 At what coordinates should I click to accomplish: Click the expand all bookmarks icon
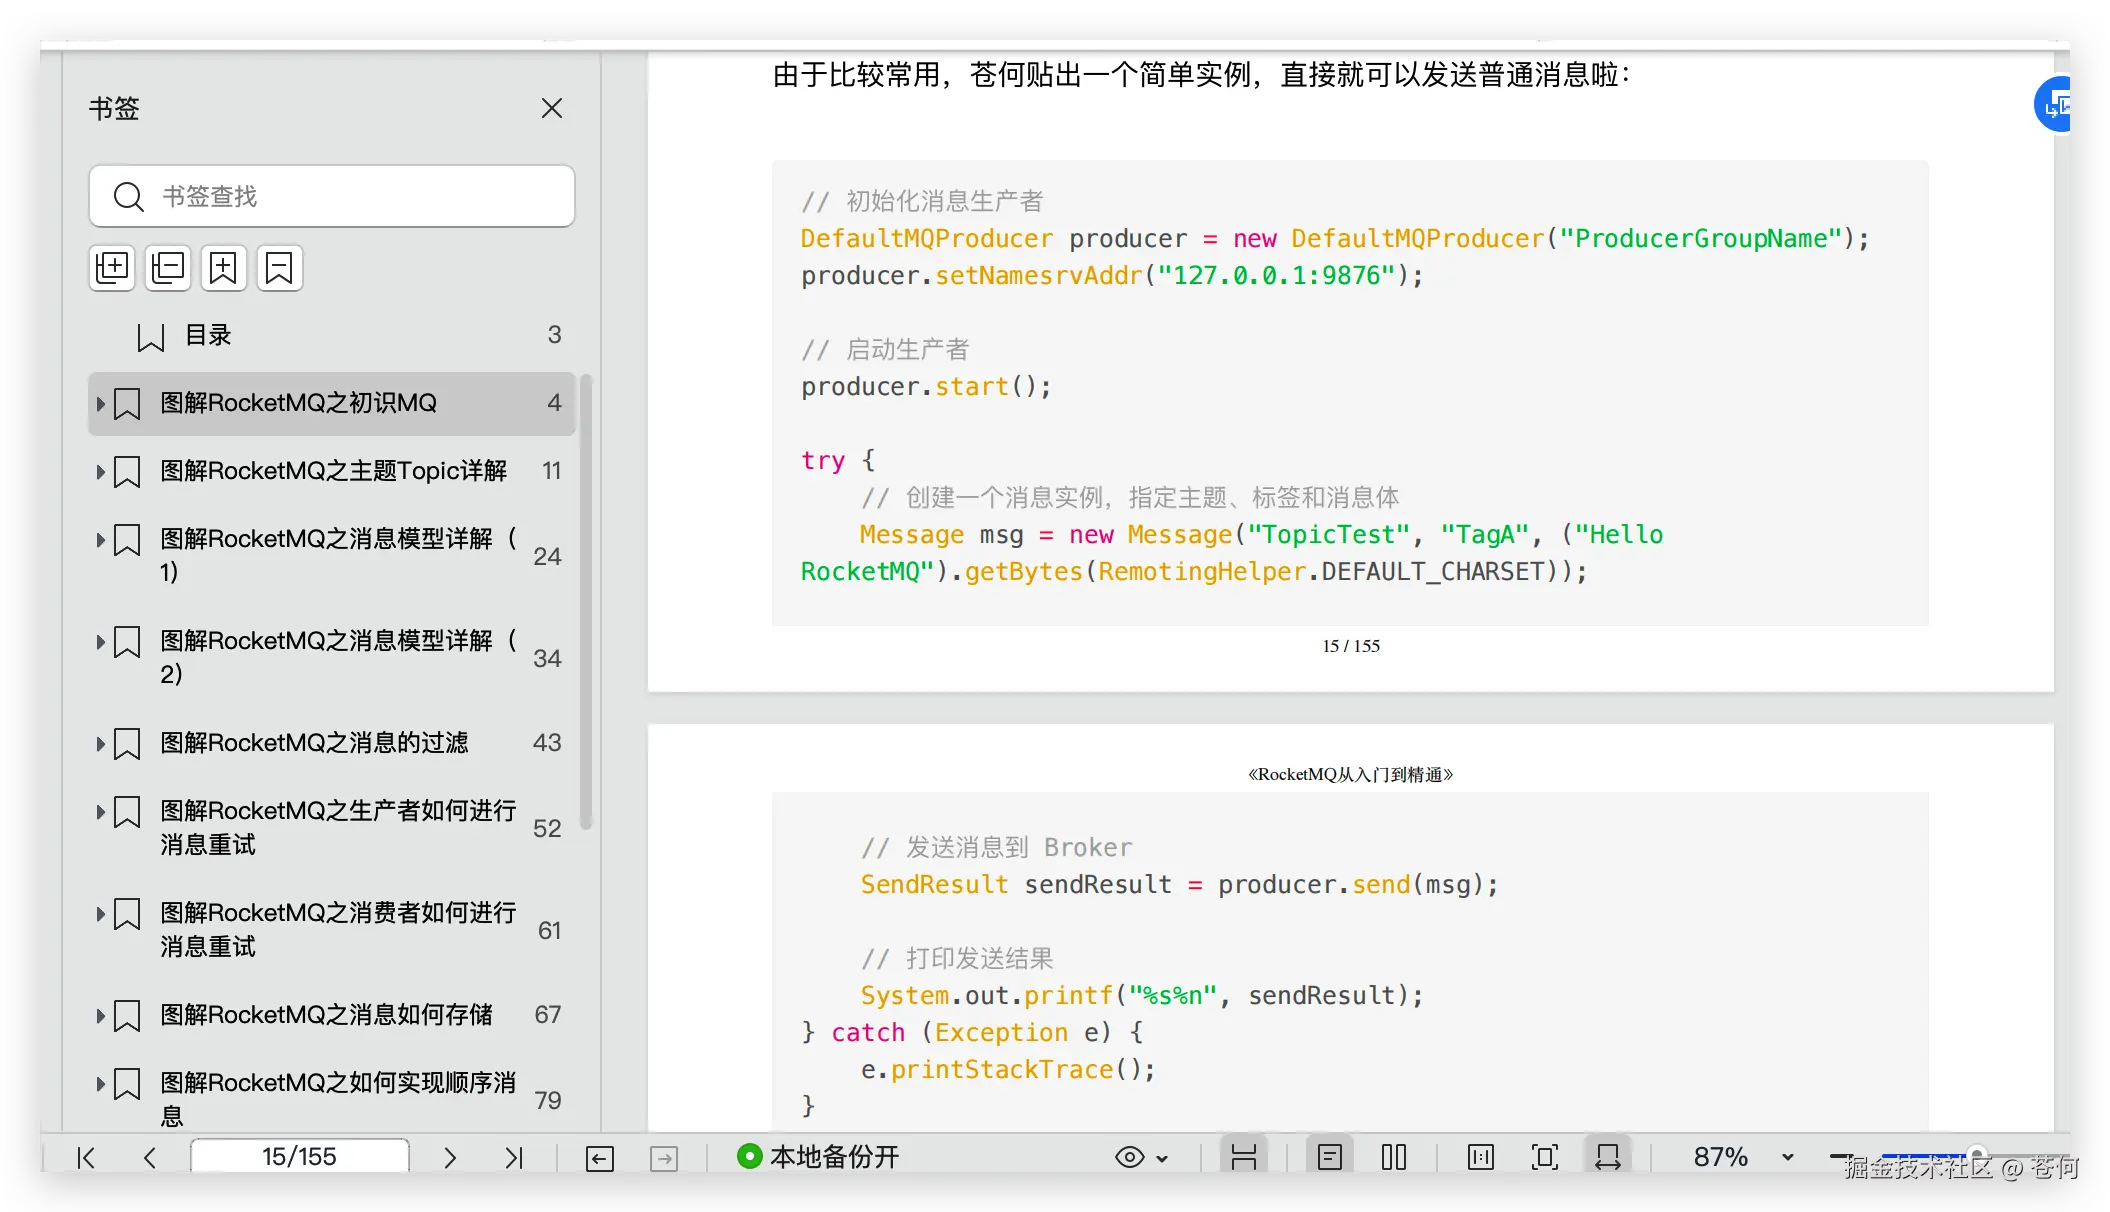pyautogui.click(x=112, y=268)
